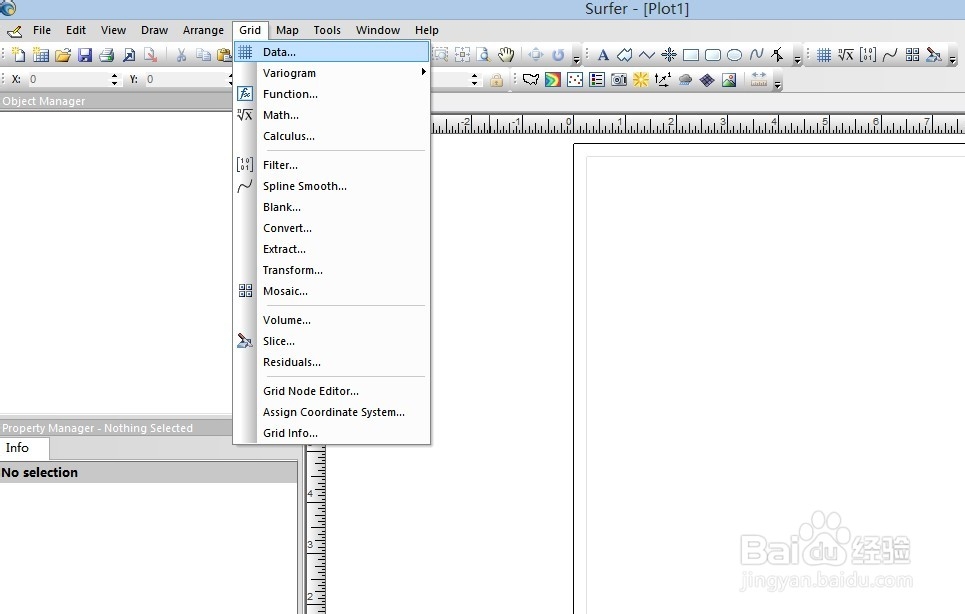
Task: Click the Scale Bar ruler icon
Action: pos(759,79)
